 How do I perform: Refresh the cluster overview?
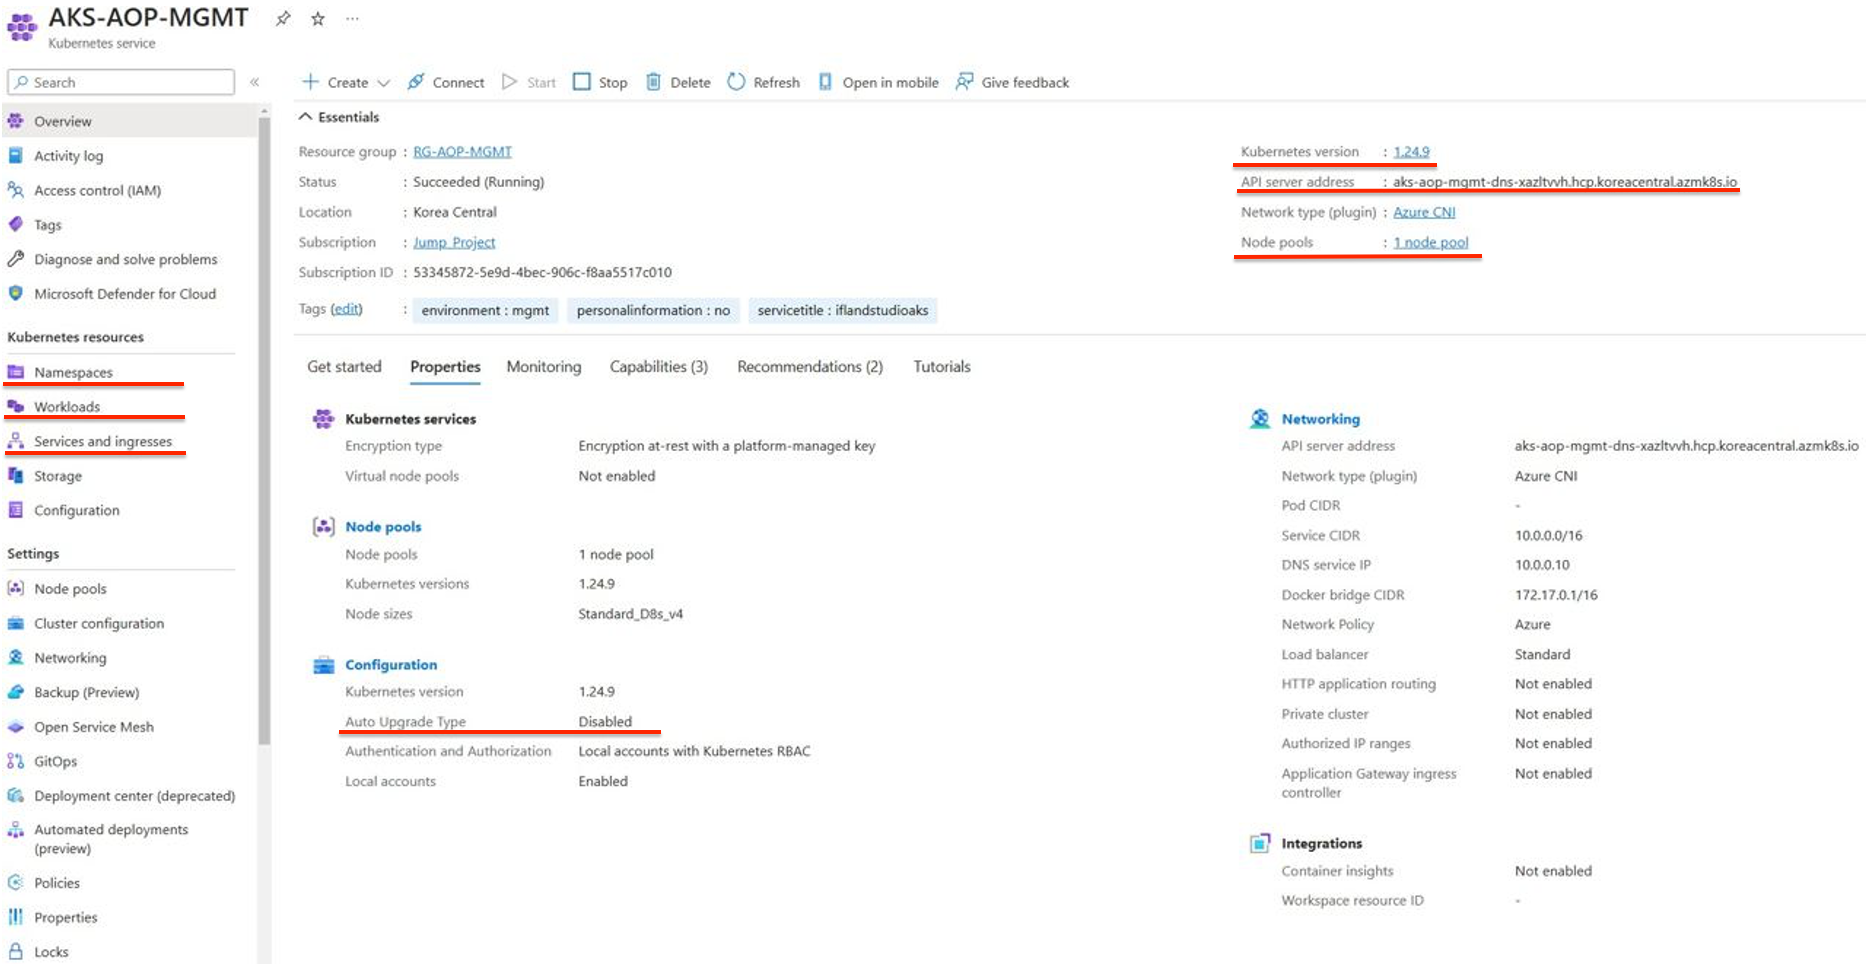tap(764, 82)
